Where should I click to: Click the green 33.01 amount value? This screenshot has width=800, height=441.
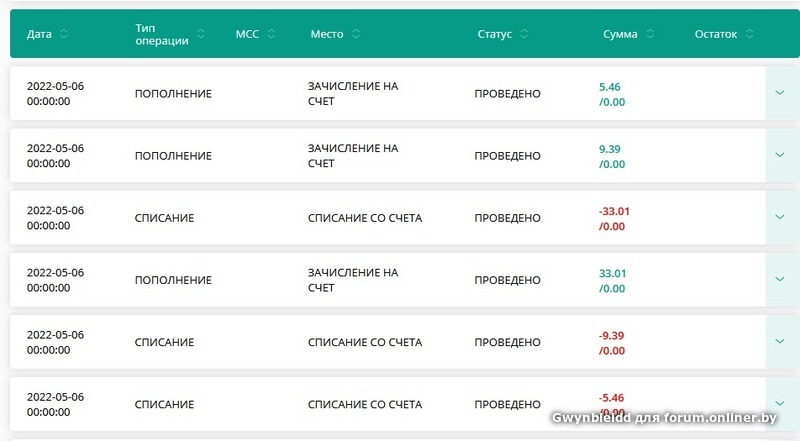[612, 273]
